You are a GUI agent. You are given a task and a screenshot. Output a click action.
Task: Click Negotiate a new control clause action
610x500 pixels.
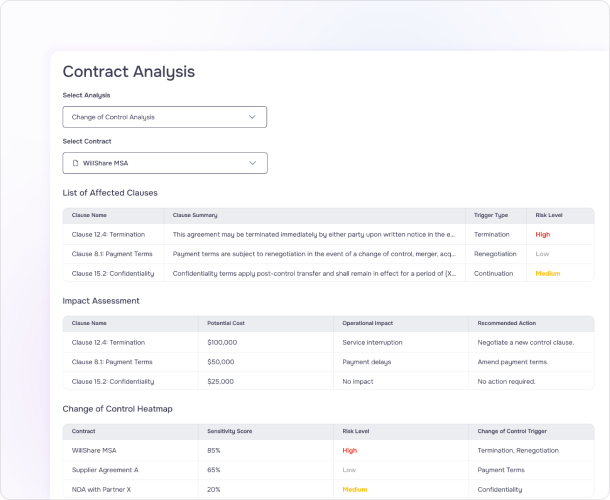tap(526, 342)
